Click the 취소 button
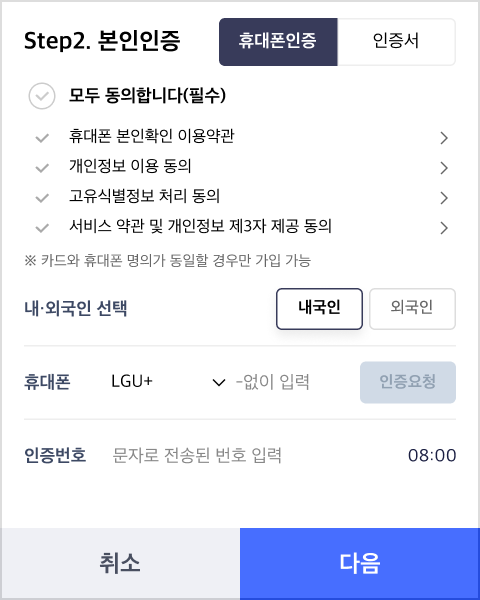Screen dimensions: 480x600 [120, 564]
